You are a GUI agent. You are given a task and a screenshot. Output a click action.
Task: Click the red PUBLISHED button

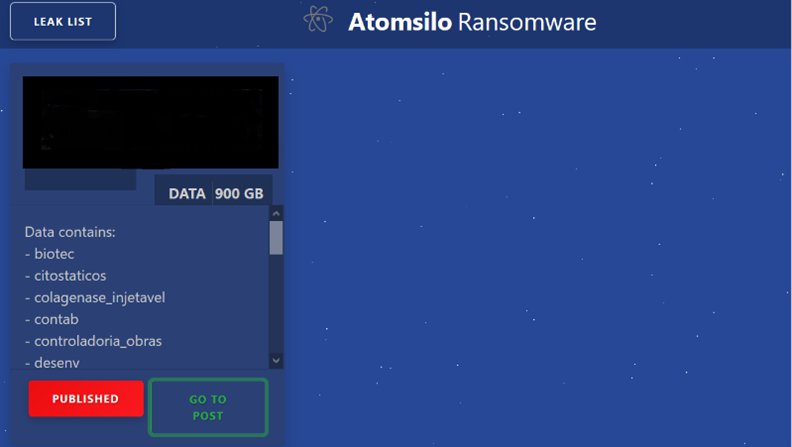(x=86, y=399)
